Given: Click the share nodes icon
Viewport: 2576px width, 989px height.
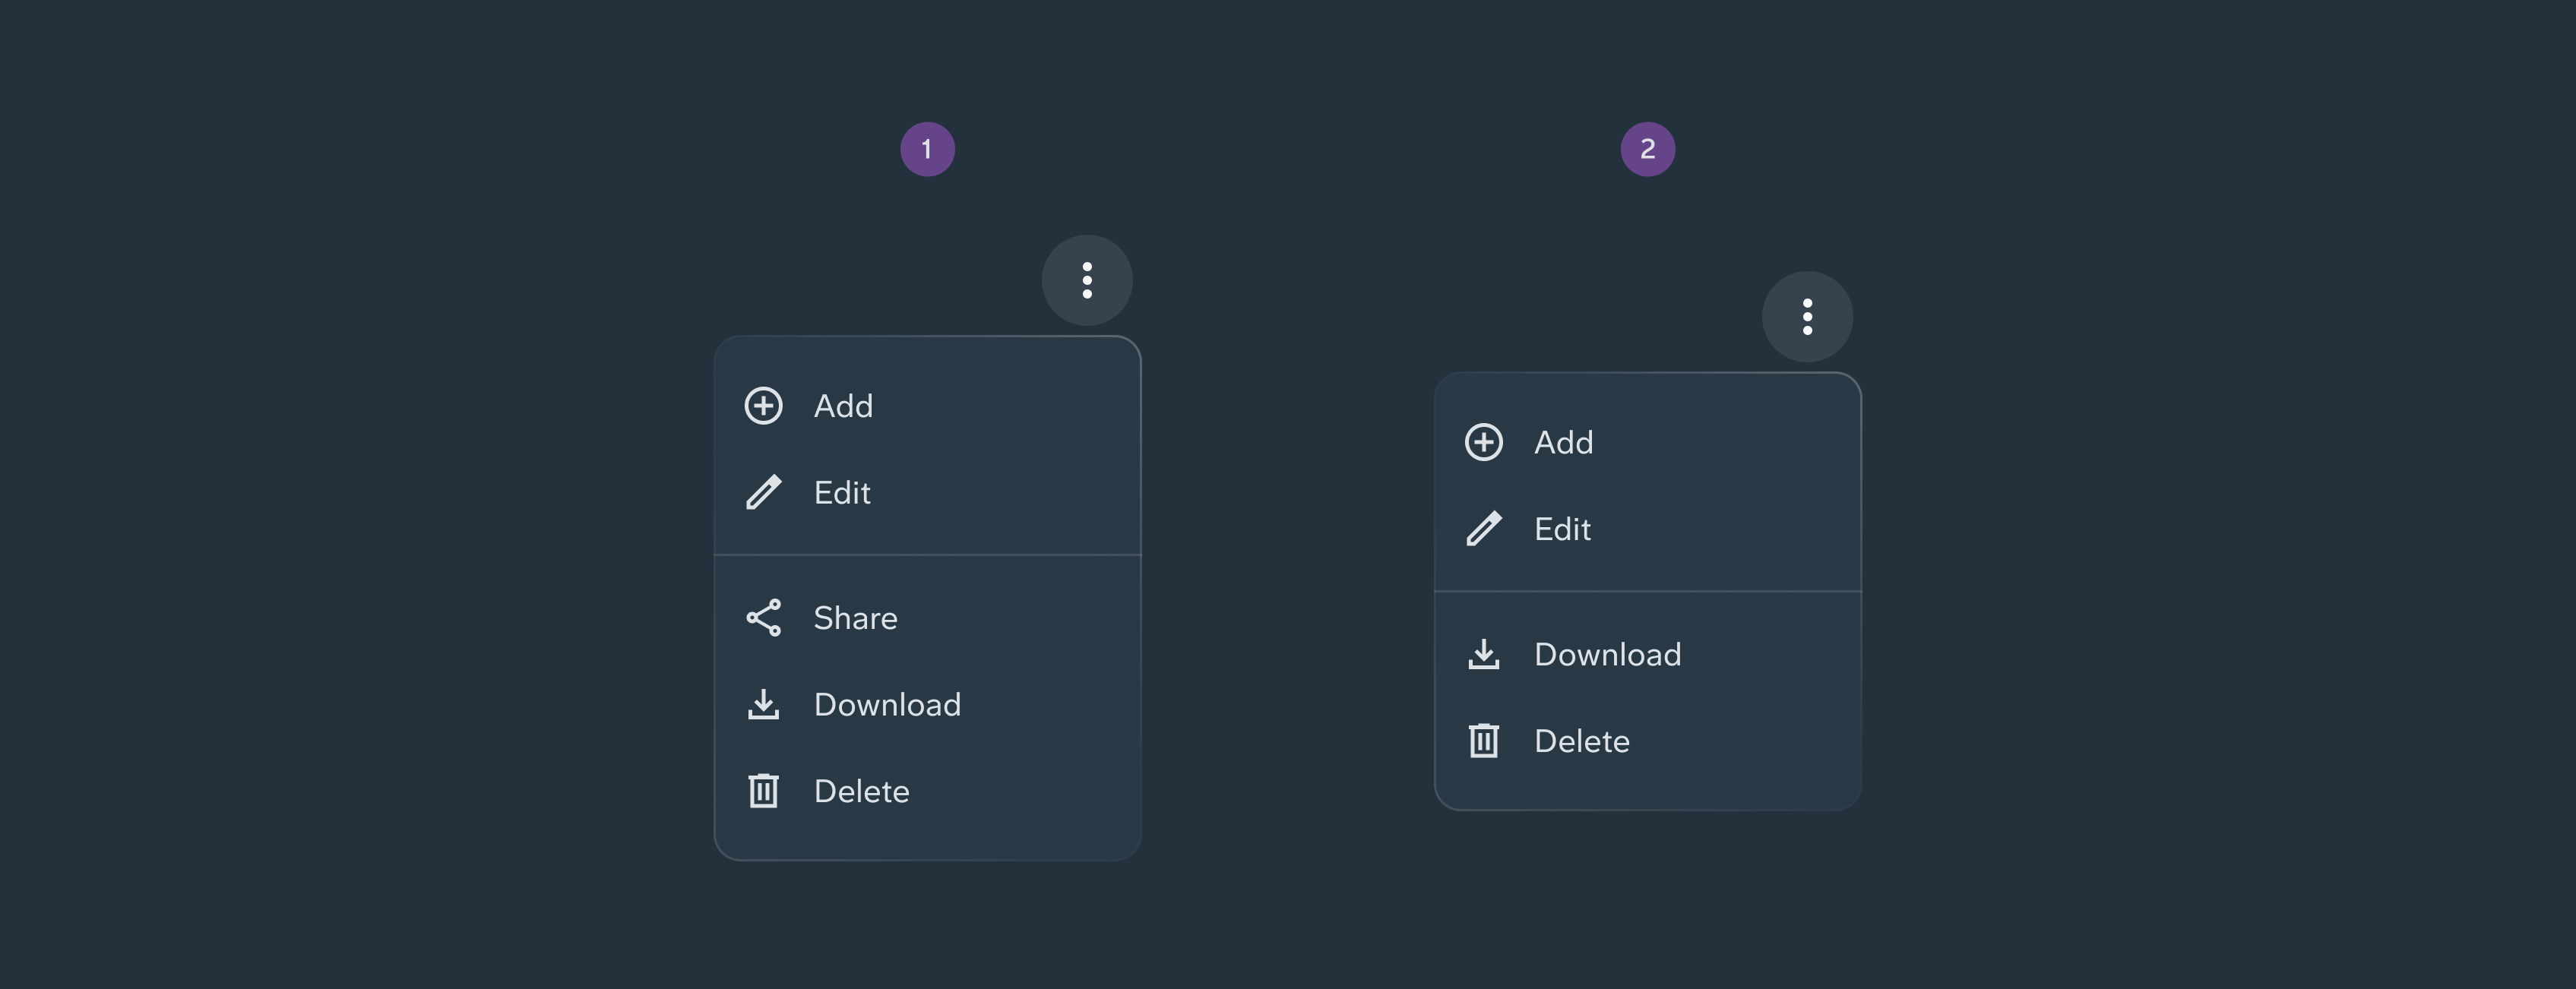Looking at the screenshot, I should (763, 618).
